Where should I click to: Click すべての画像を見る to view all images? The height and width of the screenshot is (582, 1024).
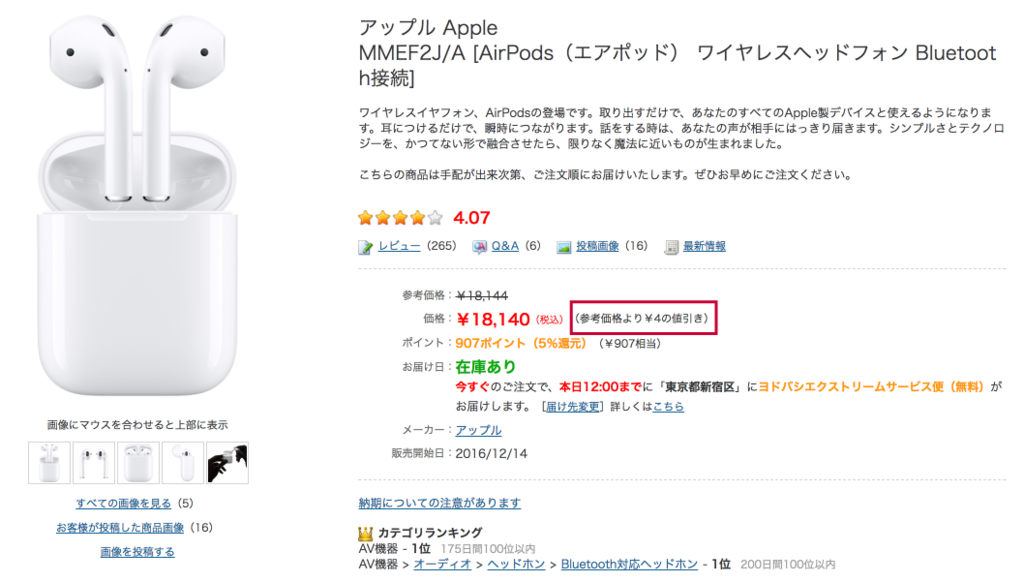coord(123,503)
